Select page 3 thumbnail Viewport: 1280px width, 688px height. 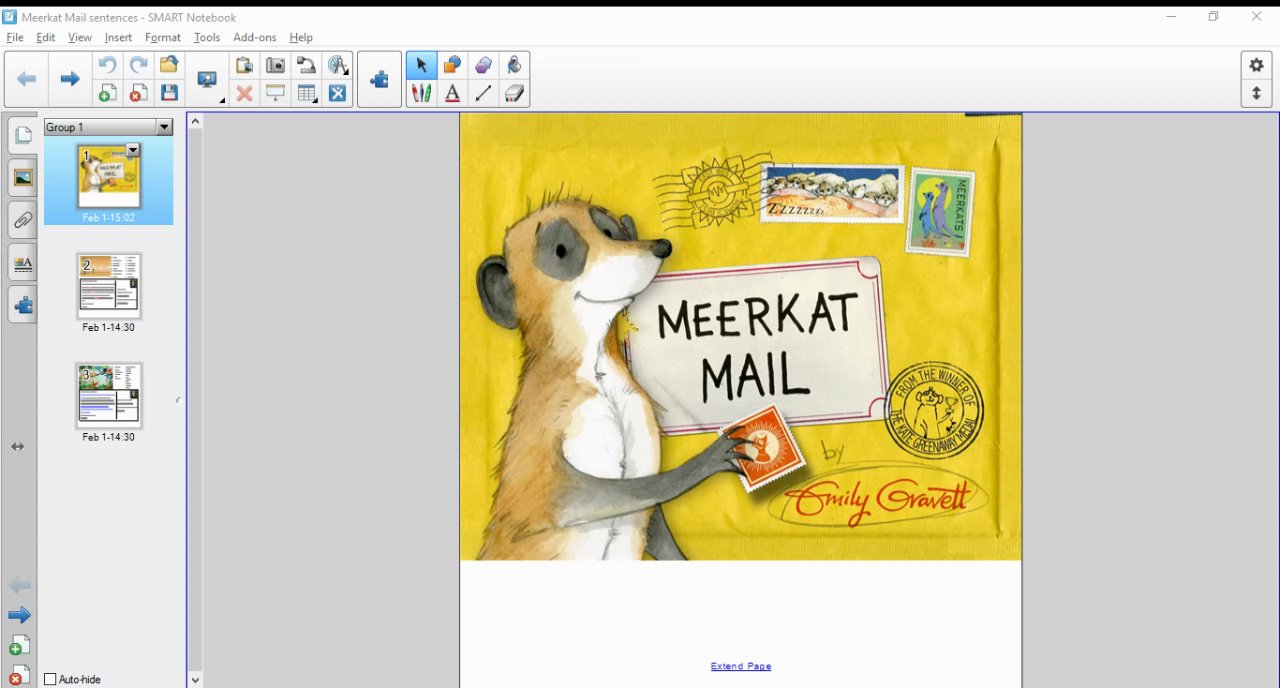pyautogui.click(x=108, y=395)
